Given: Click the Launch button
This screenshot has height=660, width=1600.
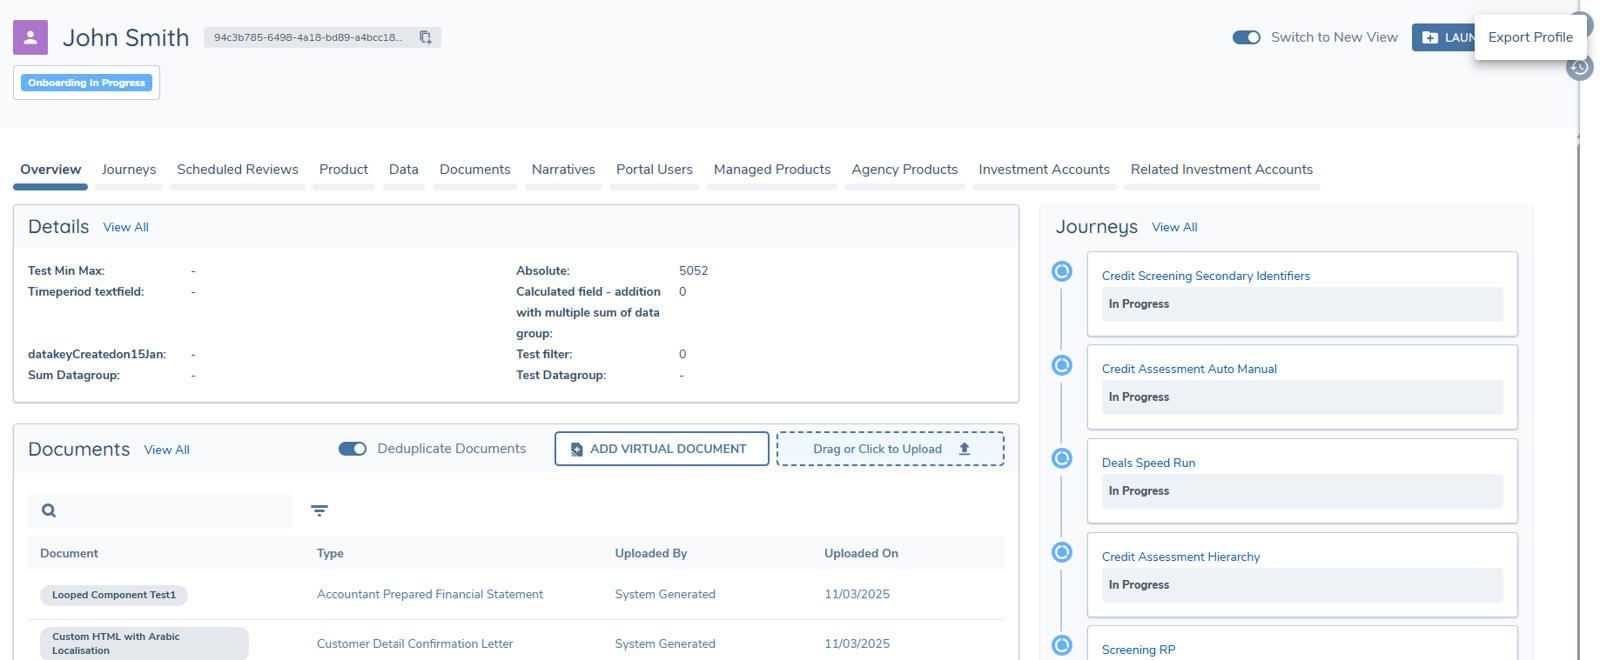Looking at the screenshot, I should click(1443, 37).
